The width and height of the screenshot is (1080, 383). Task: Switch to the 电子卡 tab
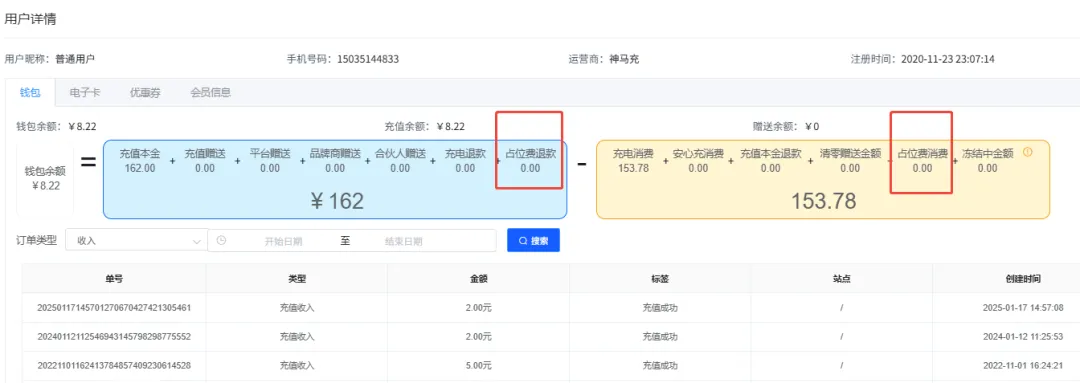(85, 92)
